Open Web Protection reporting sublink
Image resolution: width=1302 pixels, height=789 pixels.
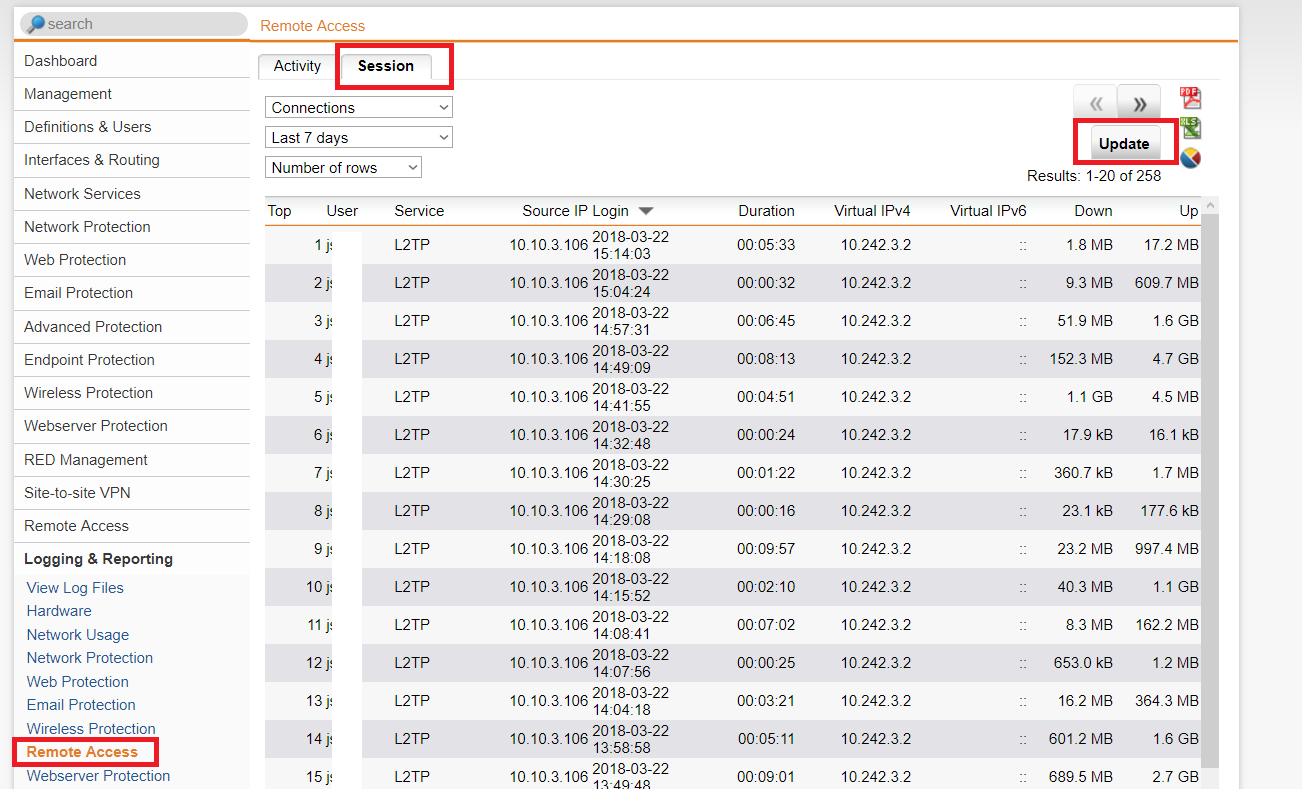pos(78,682)
